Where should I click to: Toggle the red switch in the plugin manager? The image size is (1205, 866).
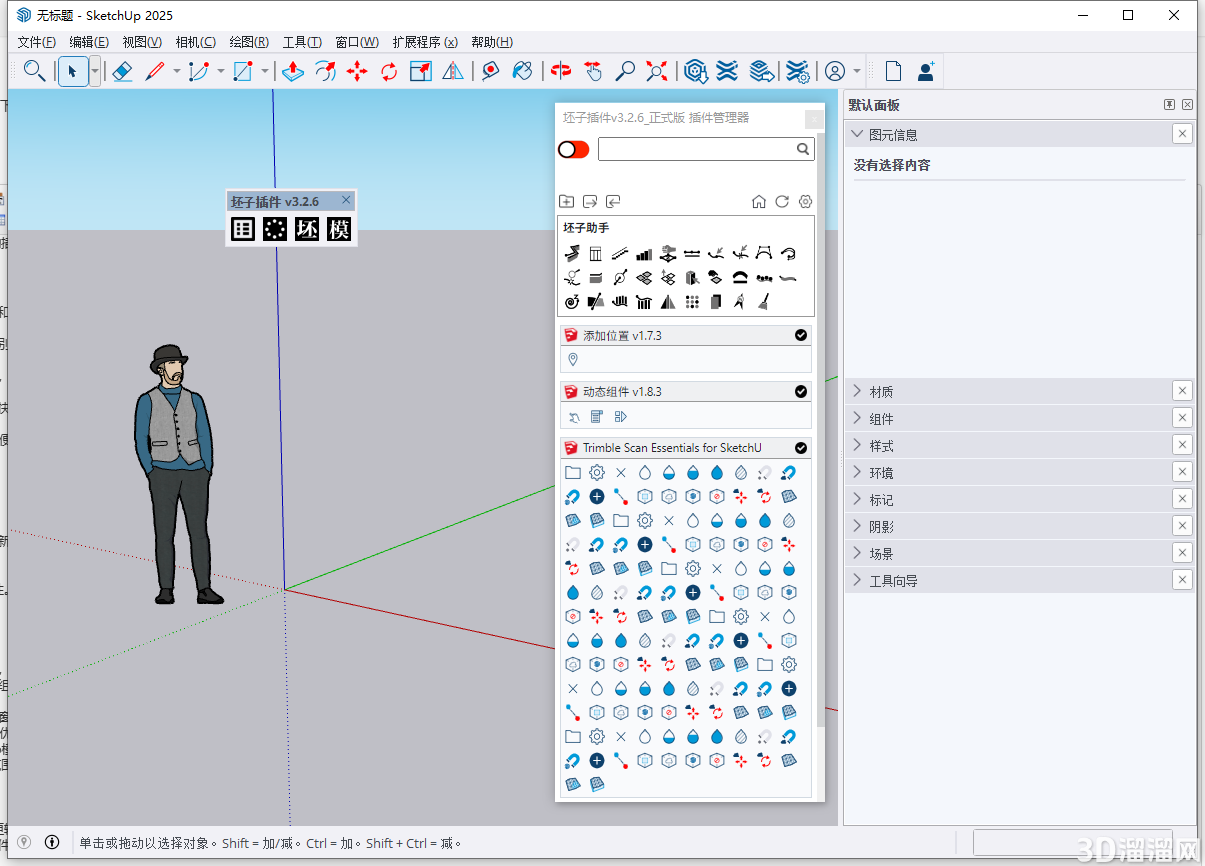[x=573, y=148]
